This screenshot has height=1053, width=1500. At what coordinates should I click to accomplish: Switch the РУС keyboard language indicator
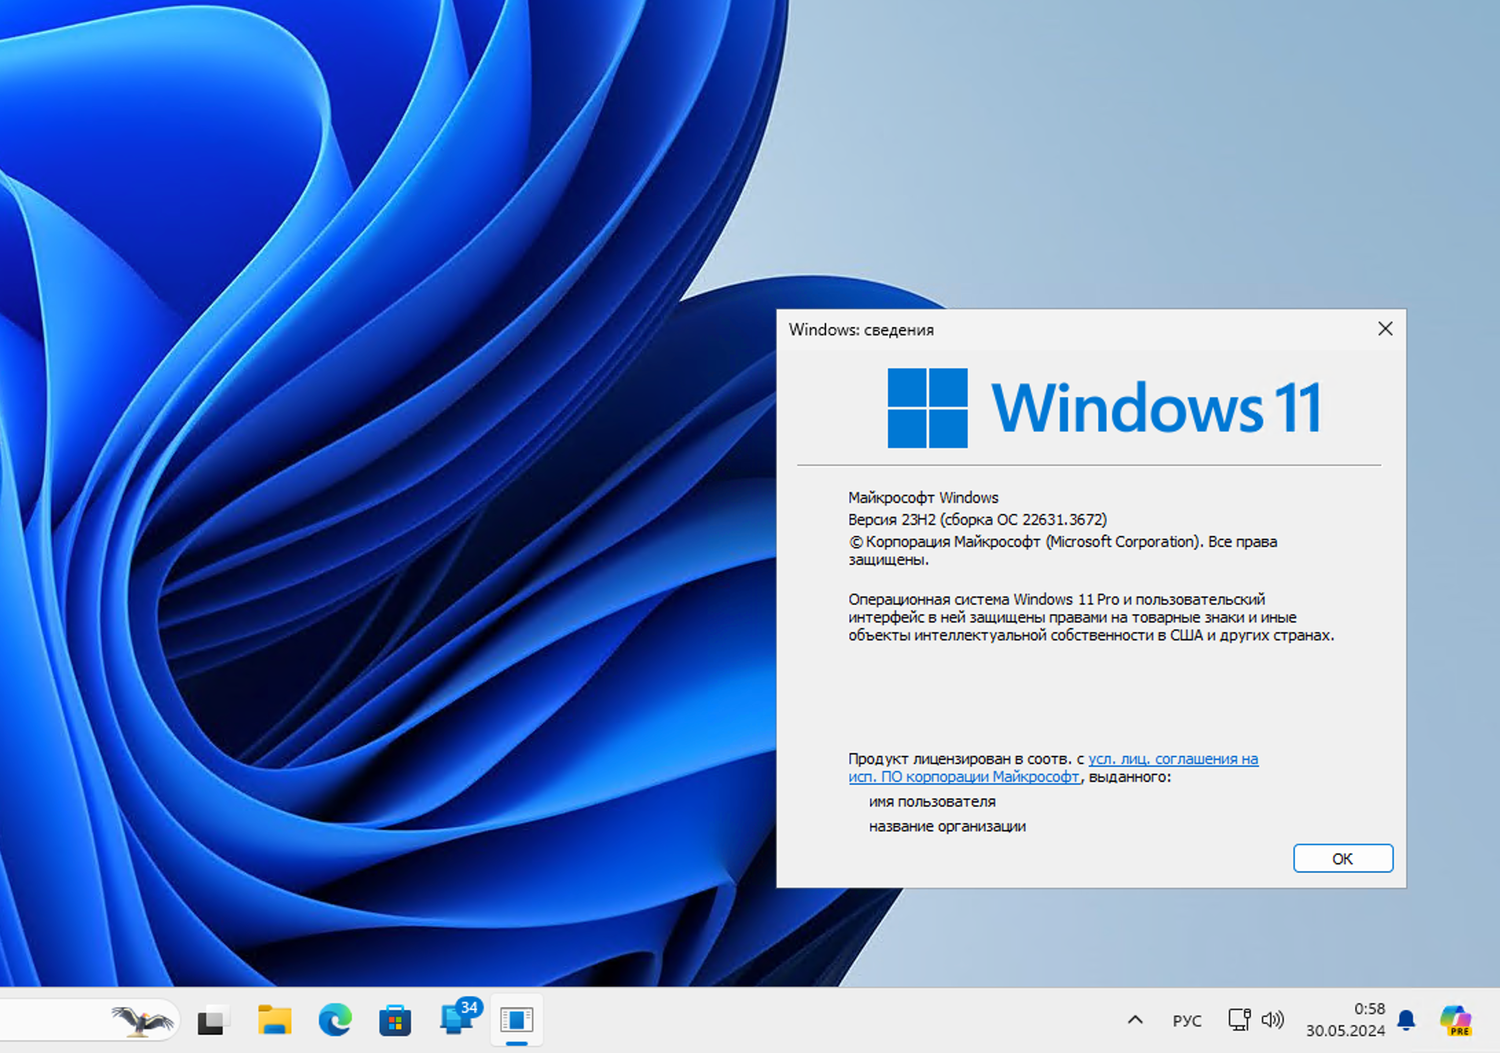[x=1187, y=1020]
